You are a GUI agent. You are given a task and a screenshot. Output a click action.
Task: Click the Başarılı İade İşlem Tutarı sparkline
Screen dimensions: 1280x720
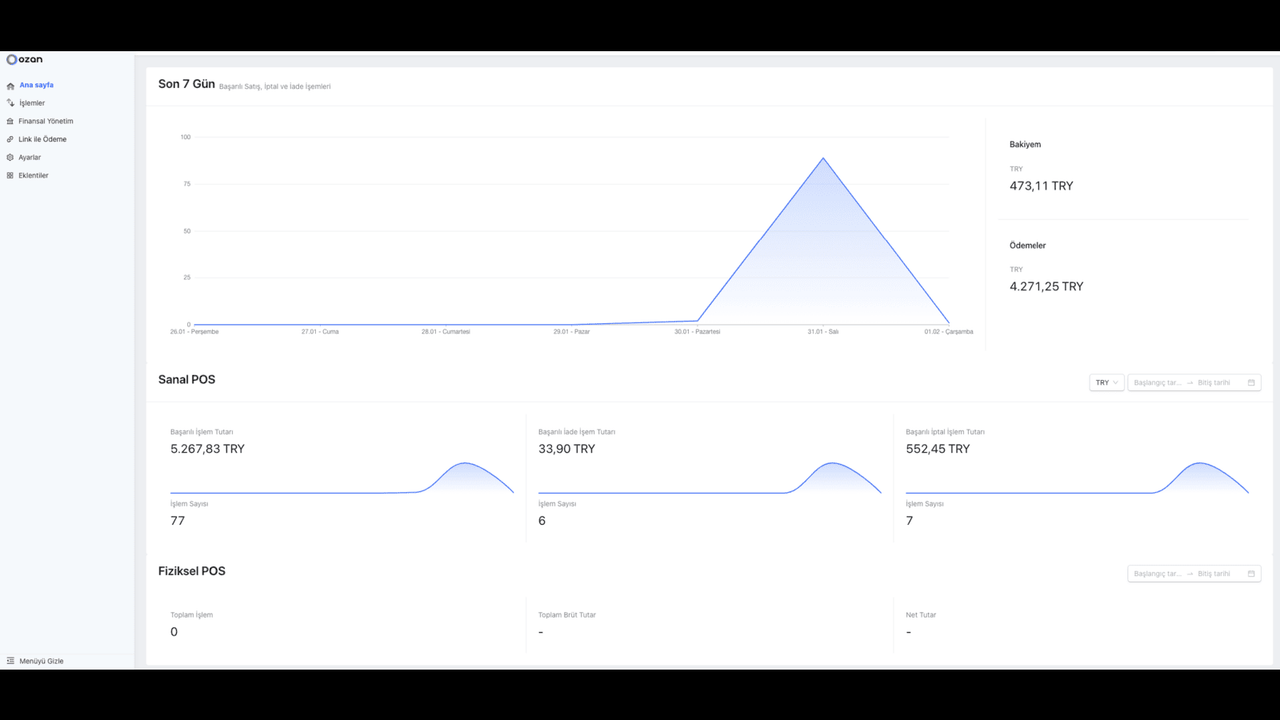point(710,478)
